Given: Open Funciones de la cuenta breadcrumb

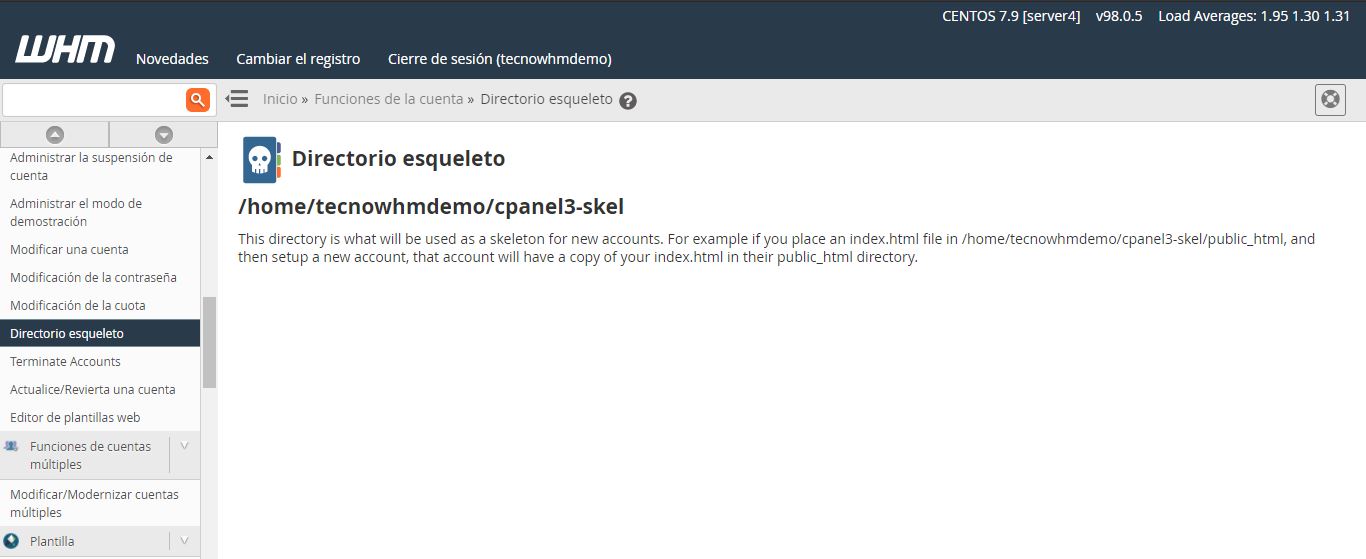Looking at the screenshot, I should pos(388,99).
